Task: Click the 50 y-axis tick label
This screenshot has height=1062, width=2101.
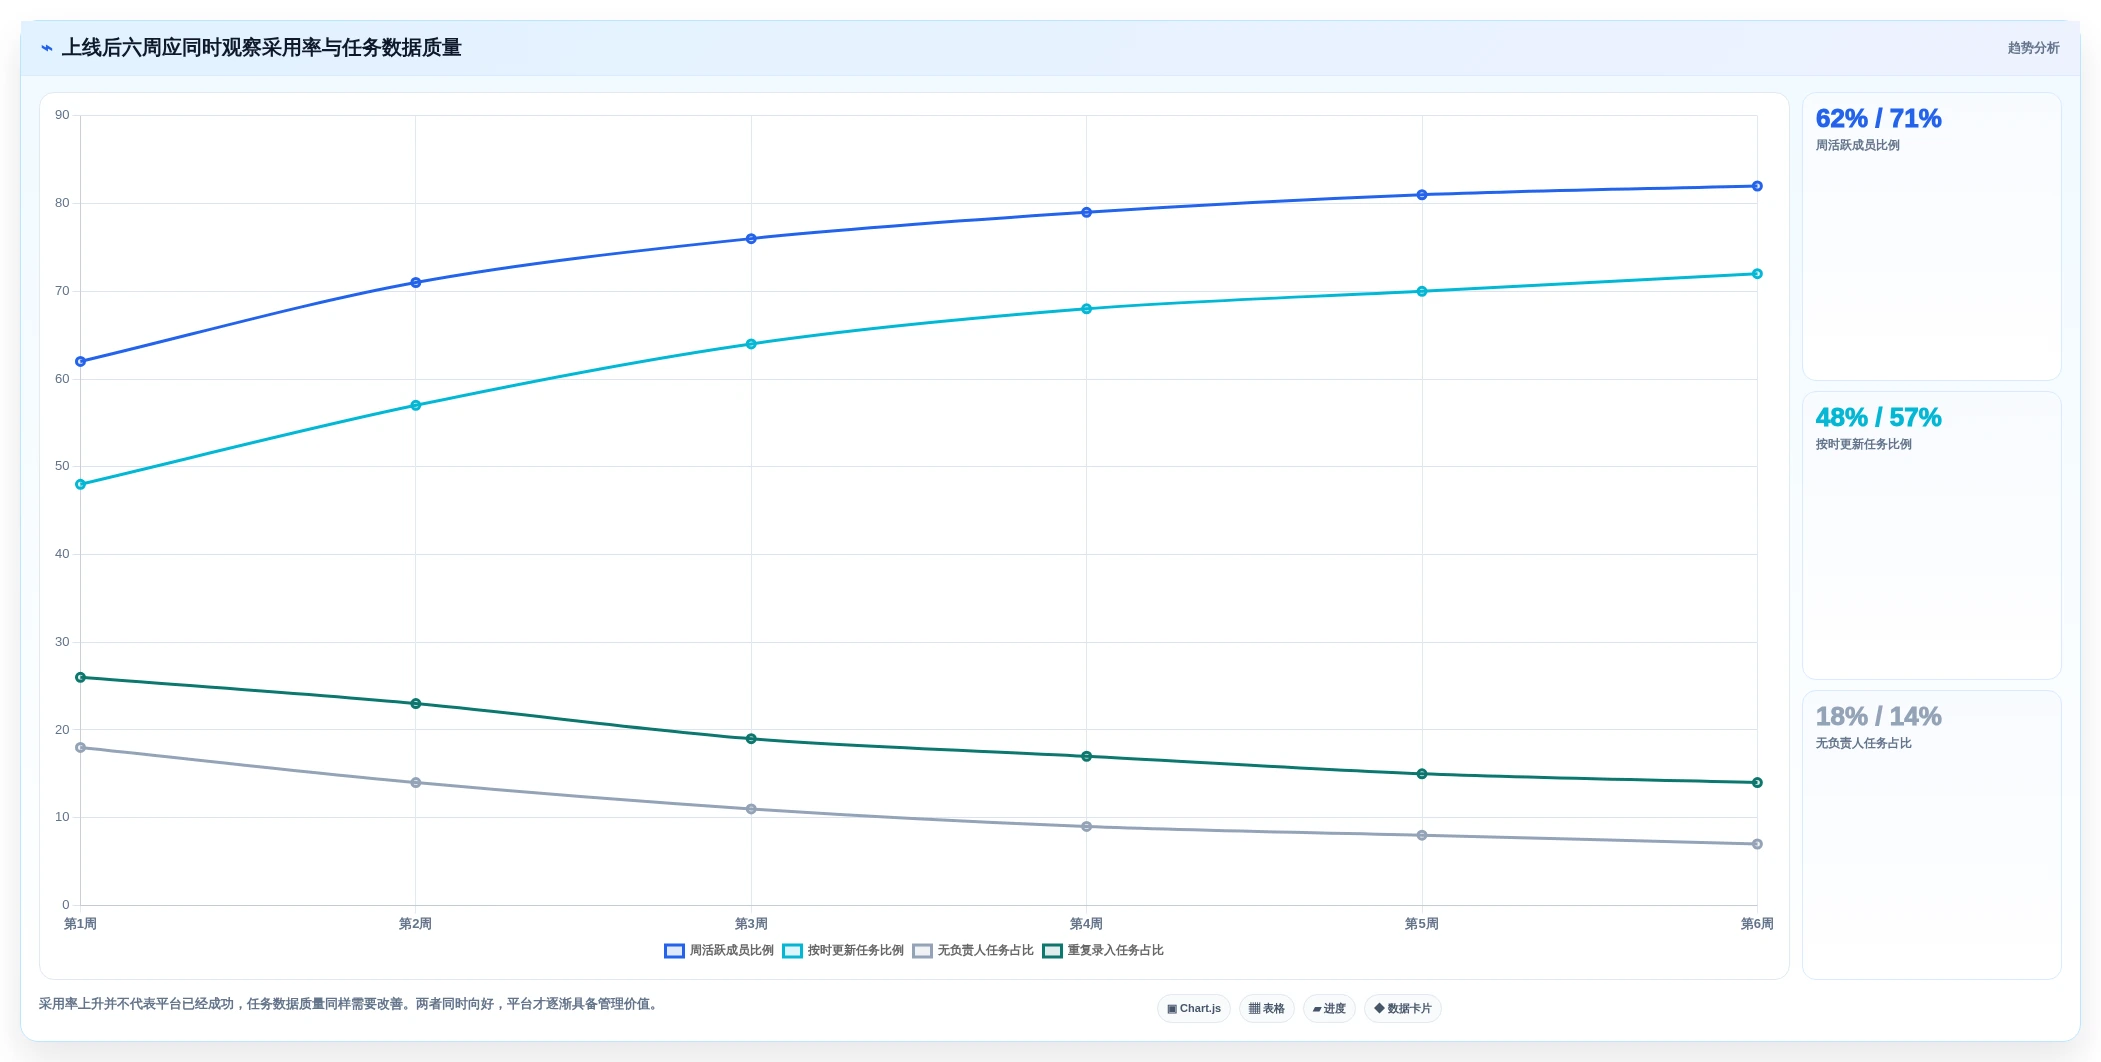Action: click(62, 466)
